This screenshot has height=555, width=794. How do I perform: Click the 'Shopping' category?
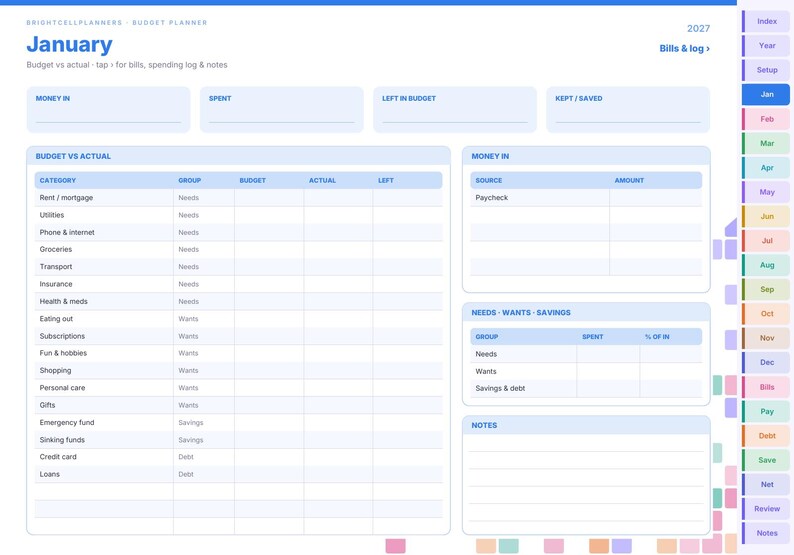coord(55,371)
